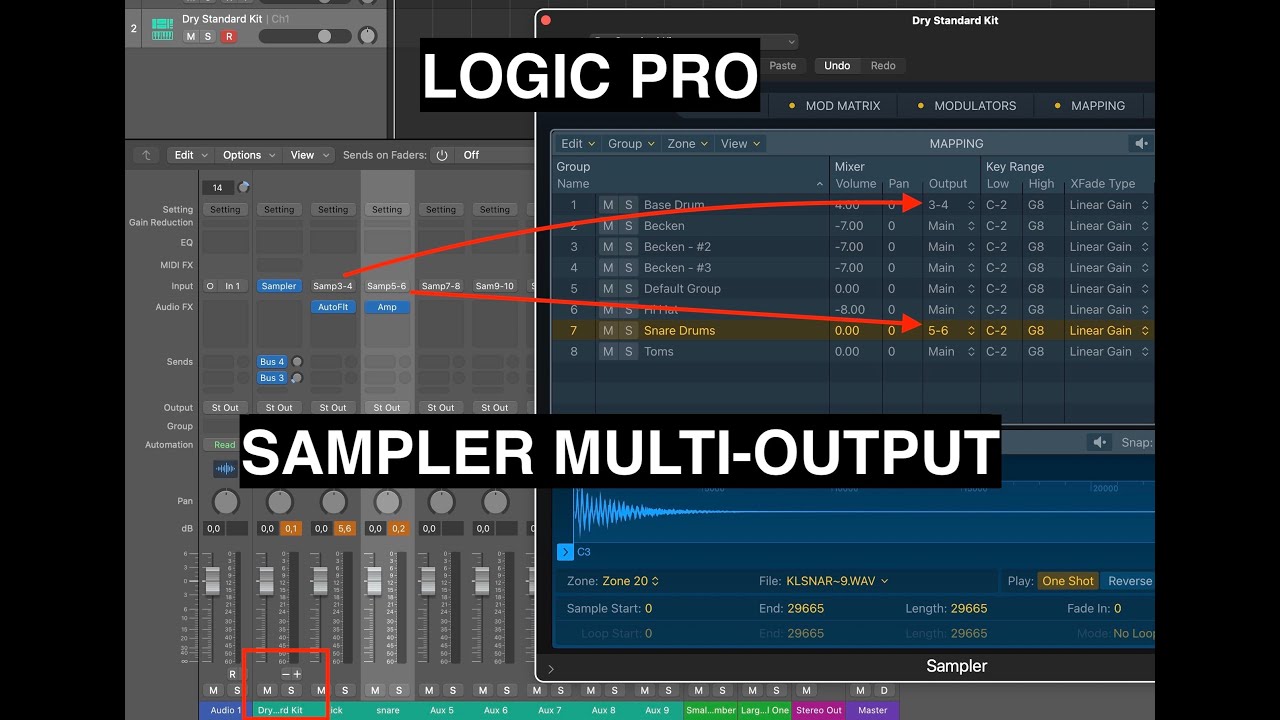Click the drum kit icon on track 2
The width and height of the screenshot is (1280, 720).
point(162,29)
